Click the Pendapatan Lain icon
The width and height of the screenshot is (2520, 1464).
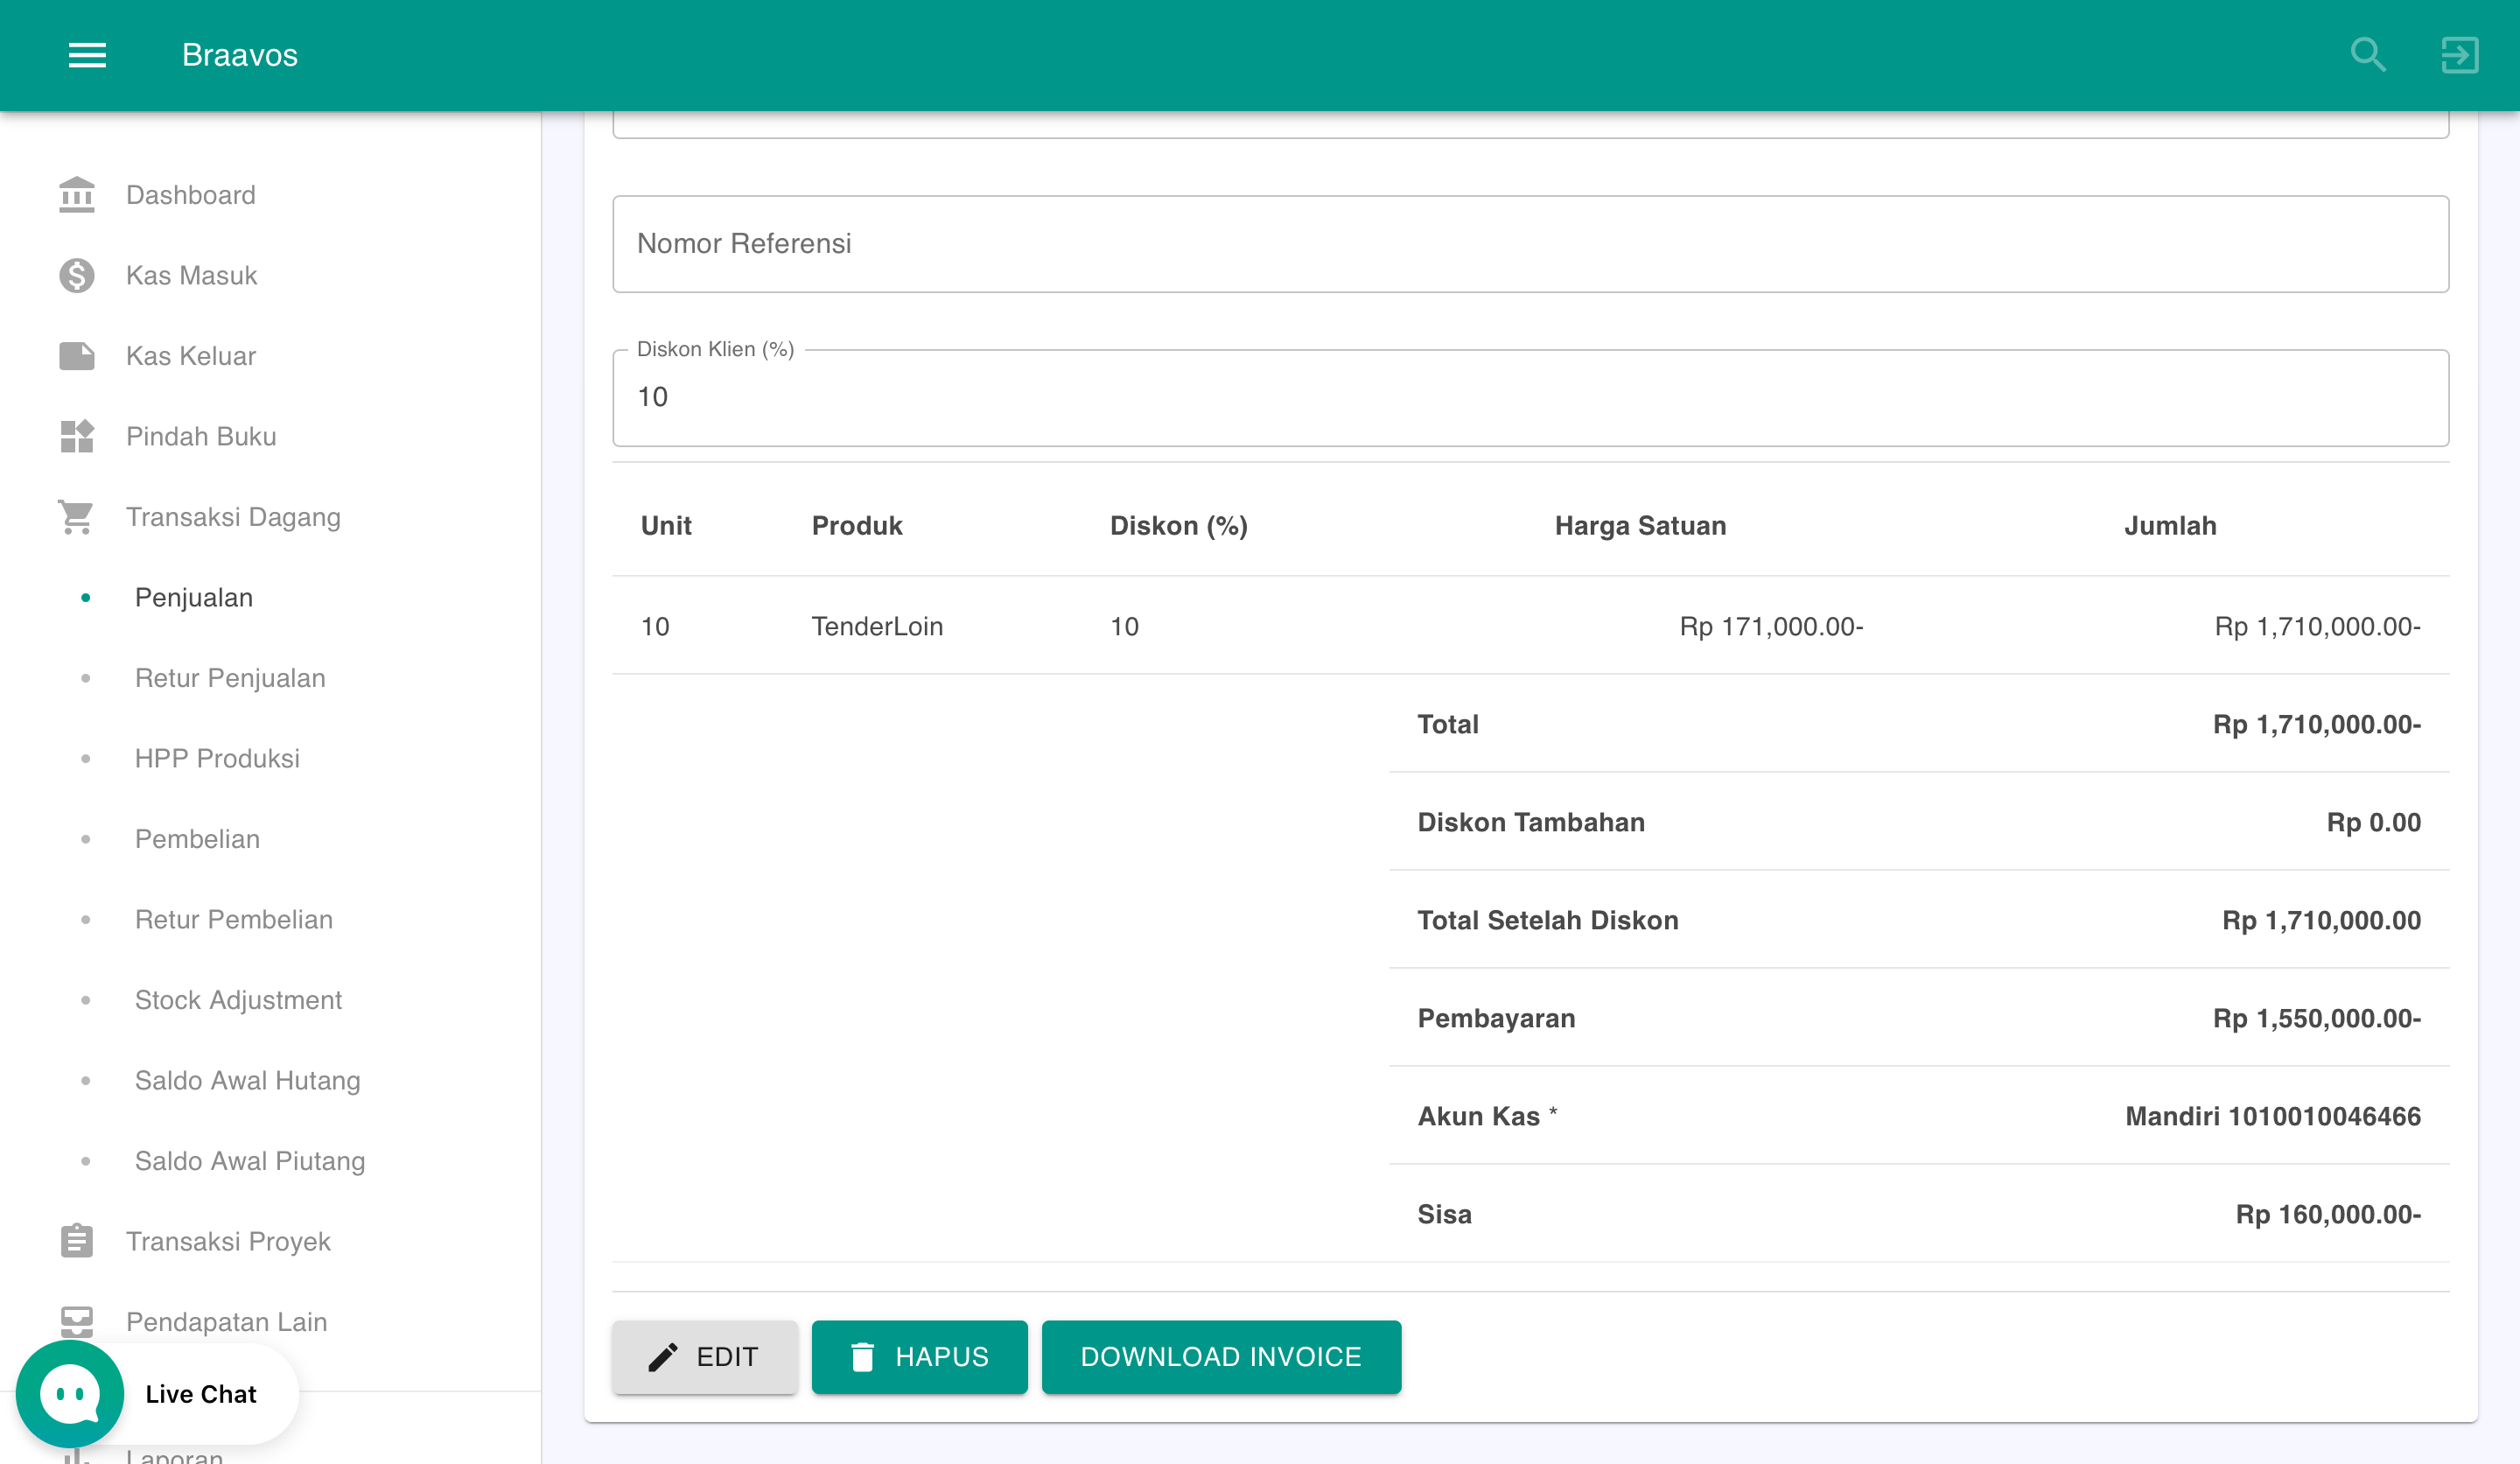76,1321
